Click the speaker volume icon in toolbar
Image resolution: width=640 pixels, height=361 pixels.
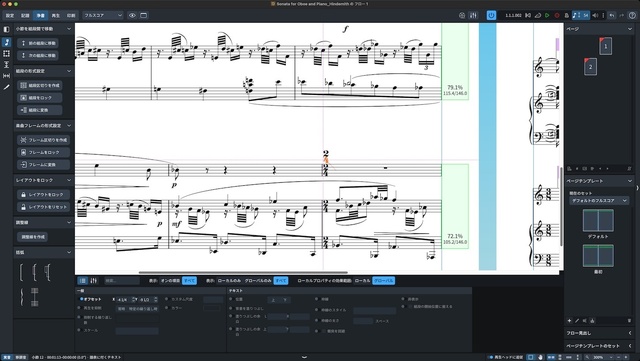(595, 16)
